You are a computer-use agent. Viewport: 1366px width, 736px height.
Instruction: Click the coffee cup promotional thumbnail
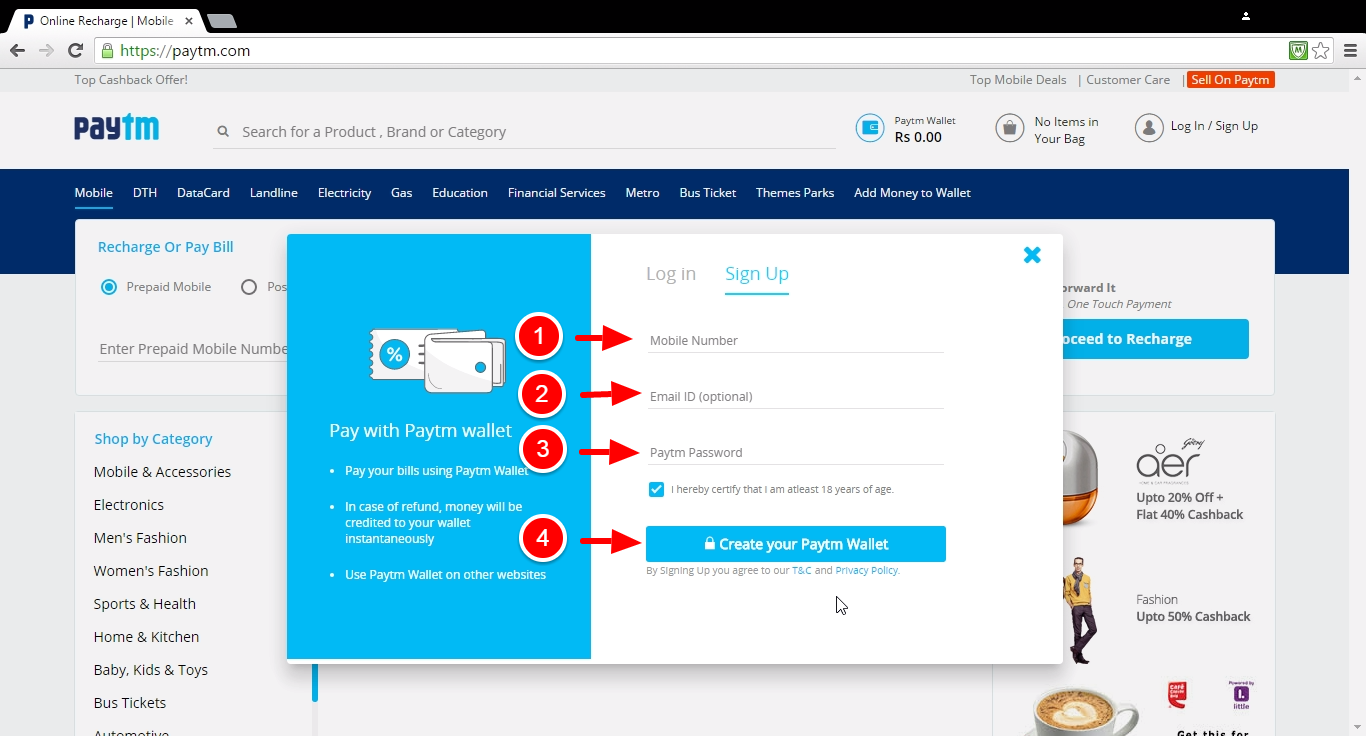1084,711
